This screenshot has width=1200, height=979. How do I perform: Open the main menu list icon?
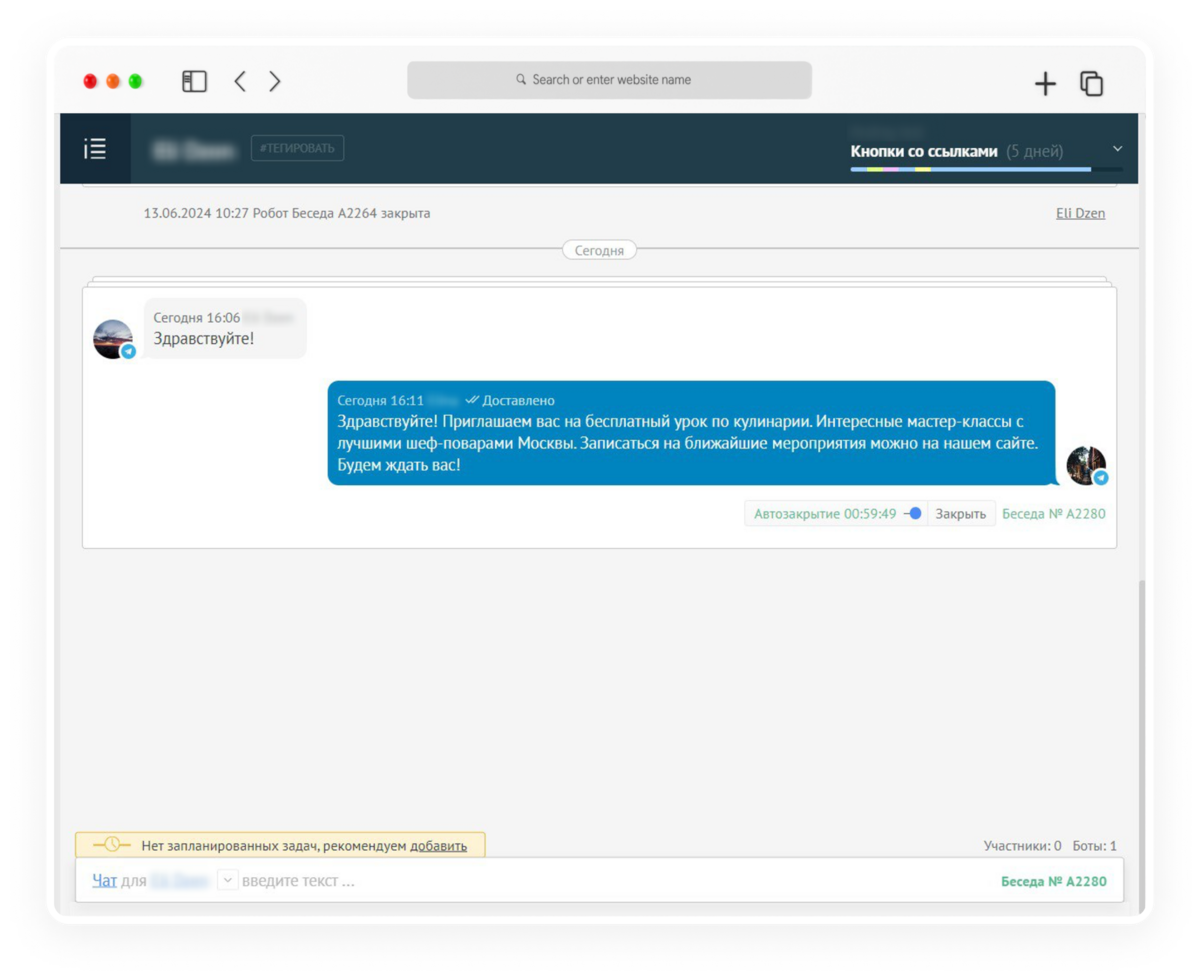tap(95, 149)
